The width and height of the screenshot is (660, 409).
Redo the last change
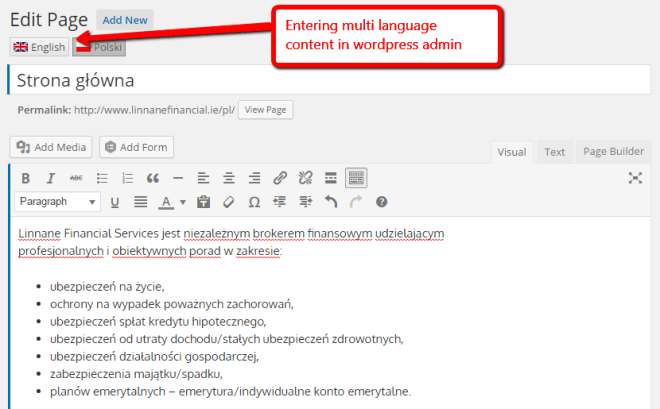point(356,202)
